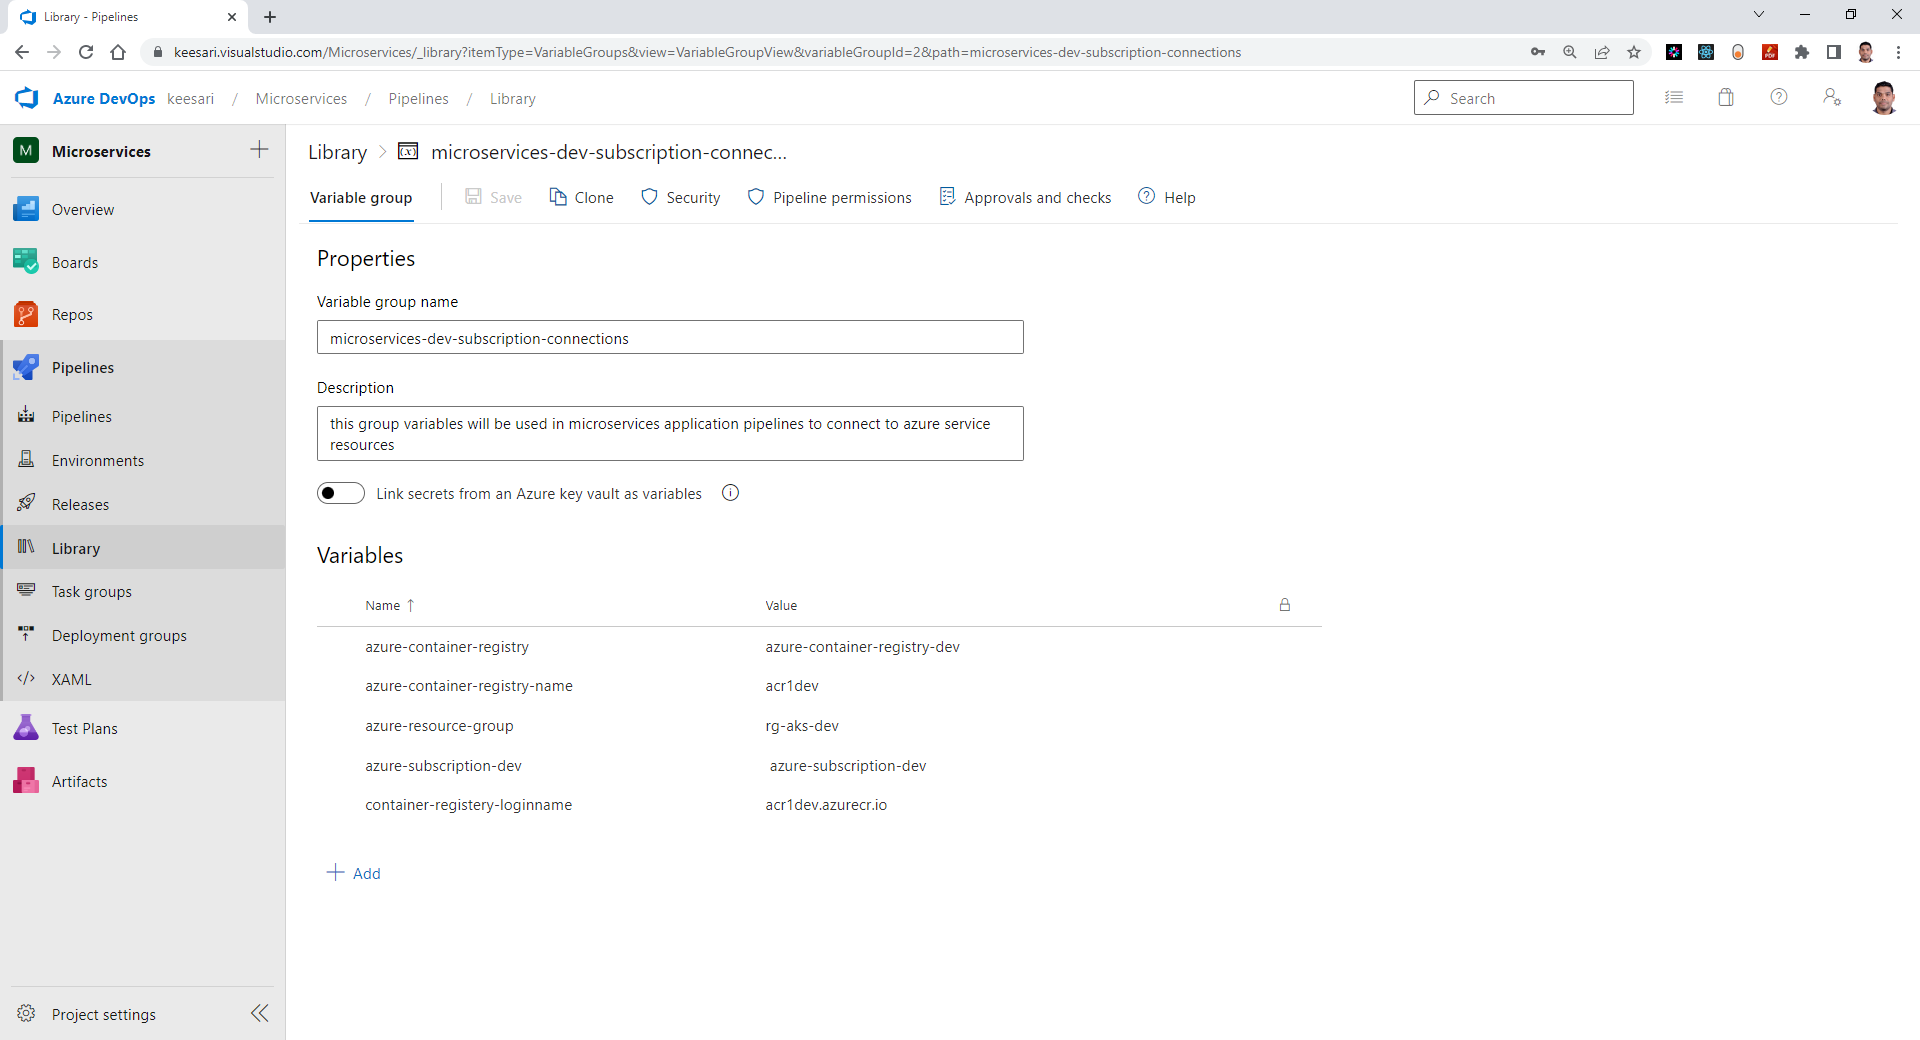Screen dimensions: 1920x1040
Task: Open the Test Plans flask icon
Action: (x=26, y=728)
